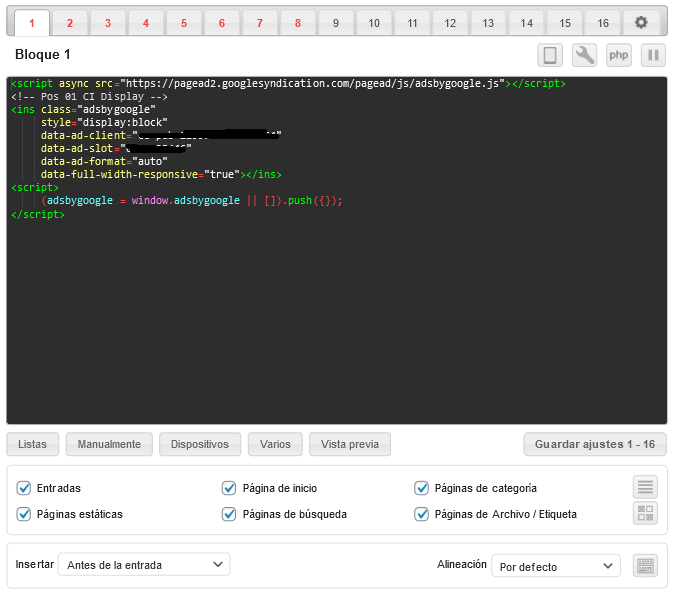This screenshot has height=593, width=673.
Task: Click the keyboard icon next to Alineación
Action: 645,566
